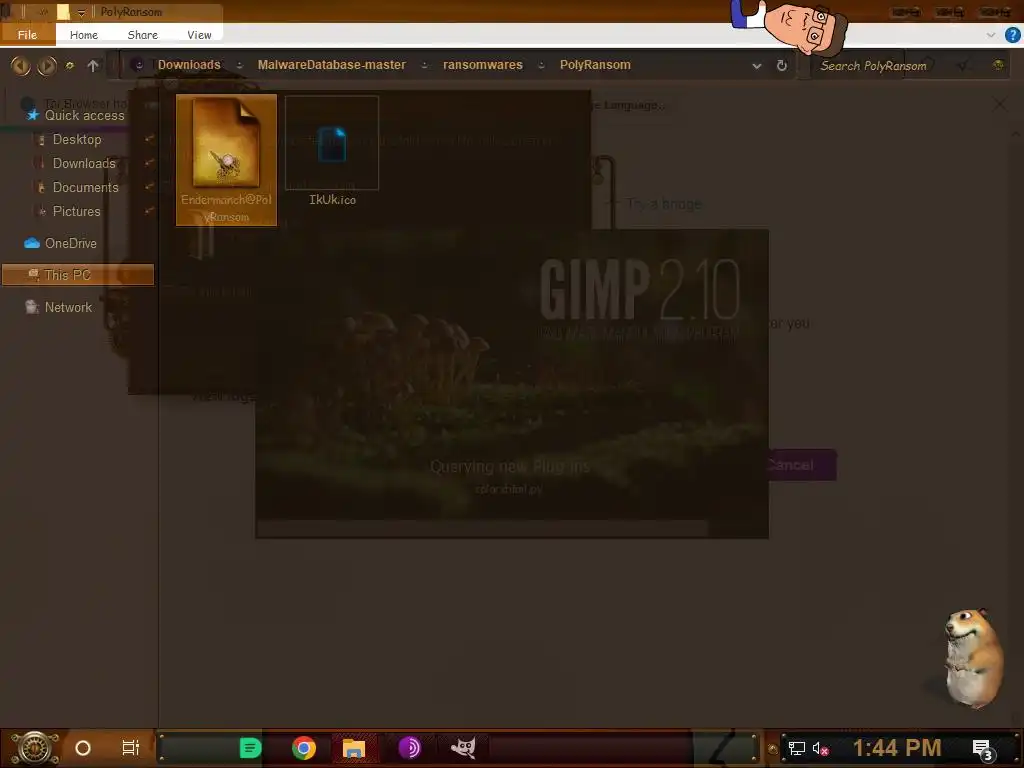The image size is (1024, 768).
Task: Click the Cancel button in the background dialog
Action: pos(801,465)
